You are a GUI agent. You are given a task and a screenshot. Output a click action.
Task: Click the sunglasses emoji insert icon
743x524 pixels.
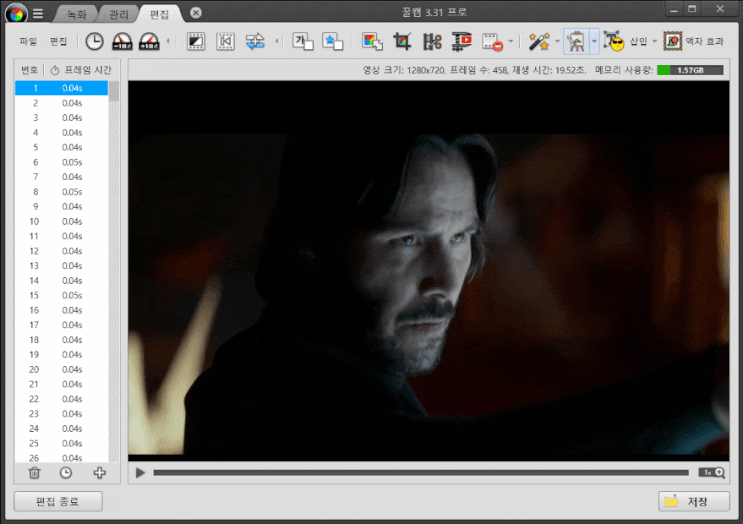[614, 42]
